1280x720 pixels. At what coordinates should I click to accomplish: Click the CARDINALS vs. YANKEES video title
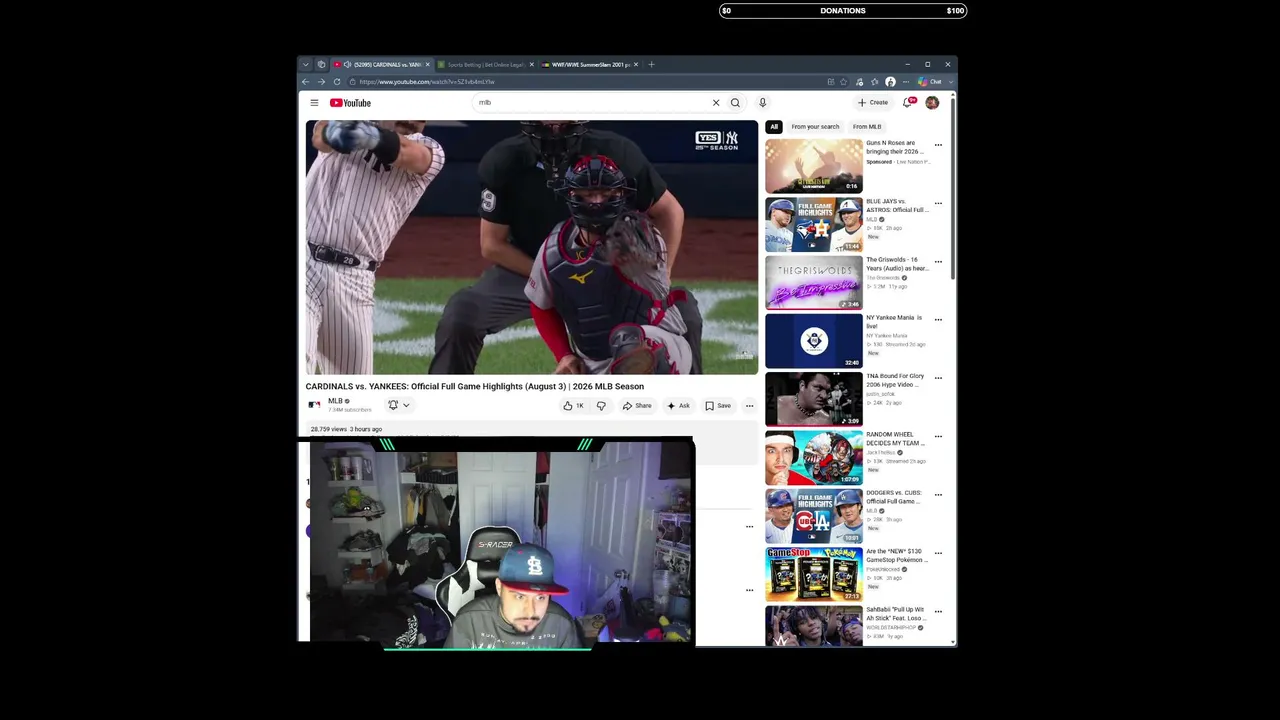(475, 386)
